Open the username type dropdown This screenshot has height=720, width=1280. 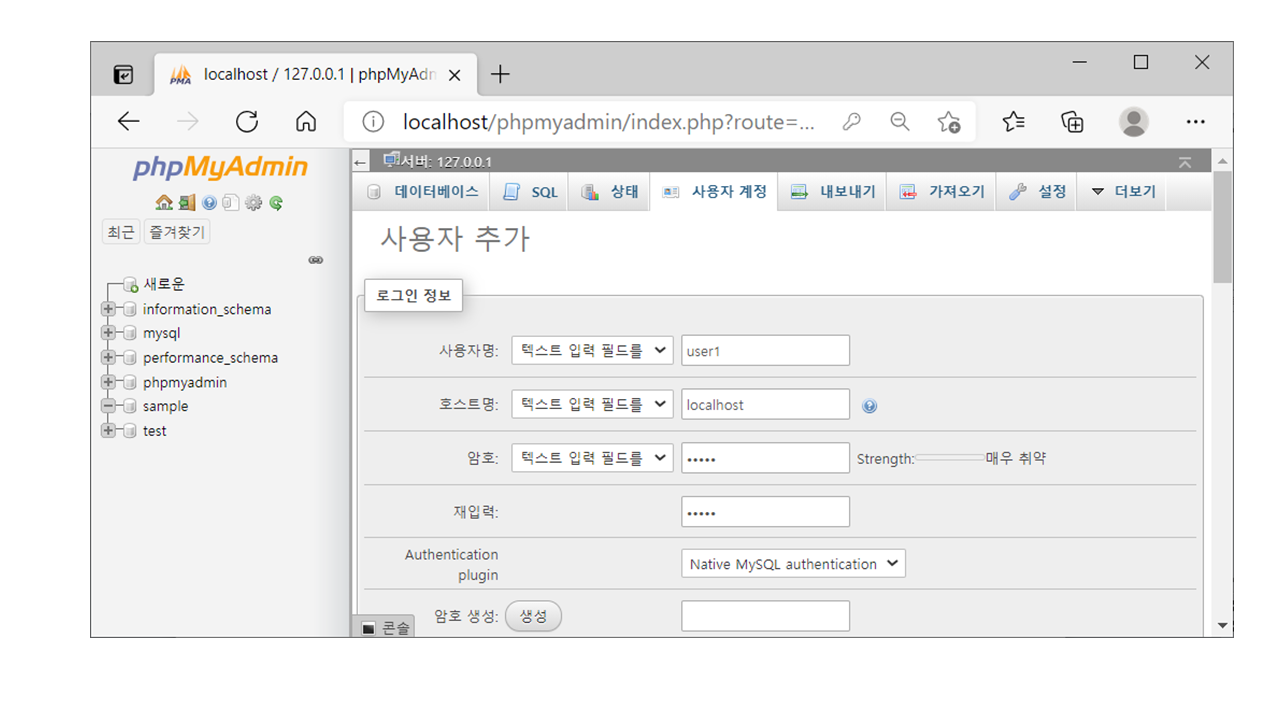592,351
